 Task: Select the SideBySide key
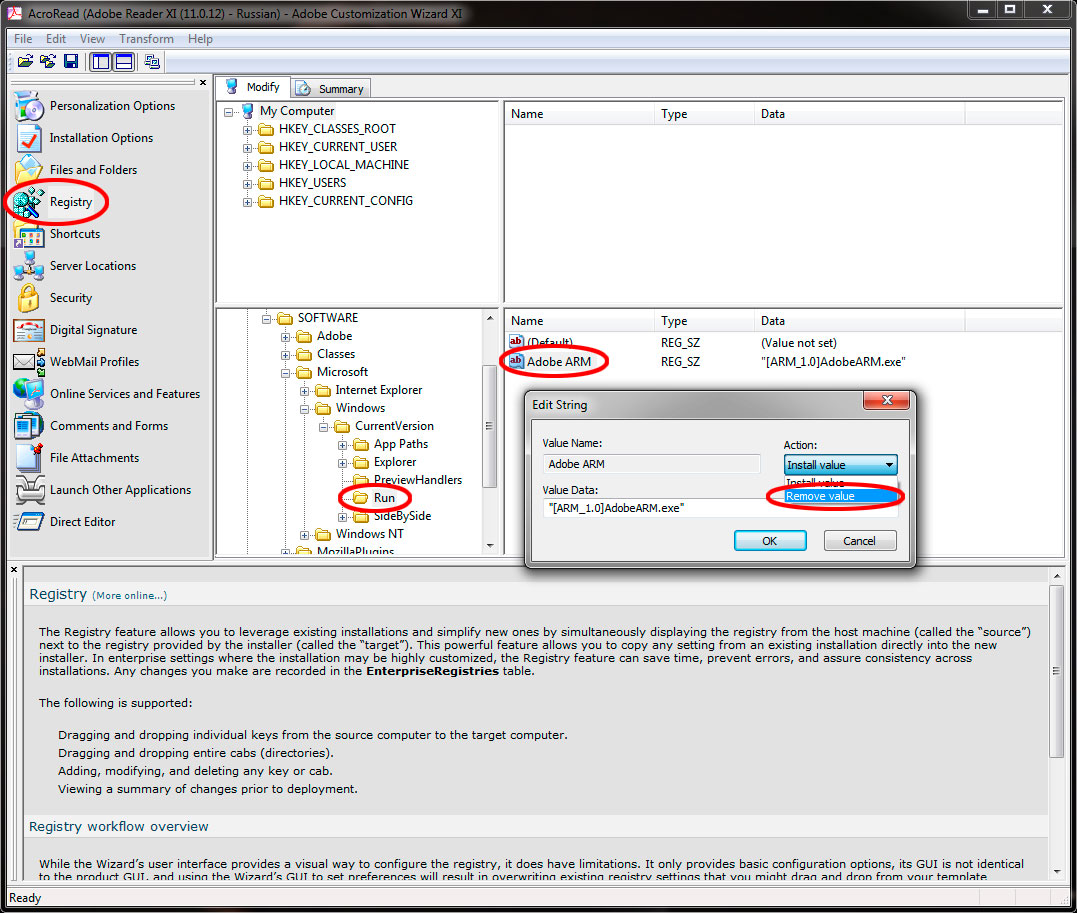tap(403, 517)
